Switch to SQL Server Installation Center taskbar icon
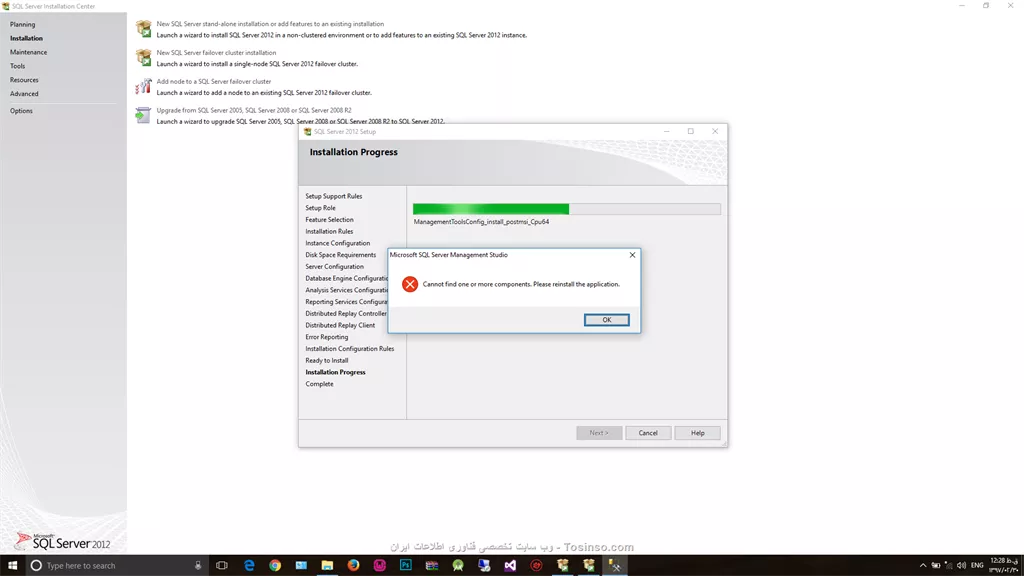The width and height of the screenshot is (1024, 576). (x=562, y=566)
